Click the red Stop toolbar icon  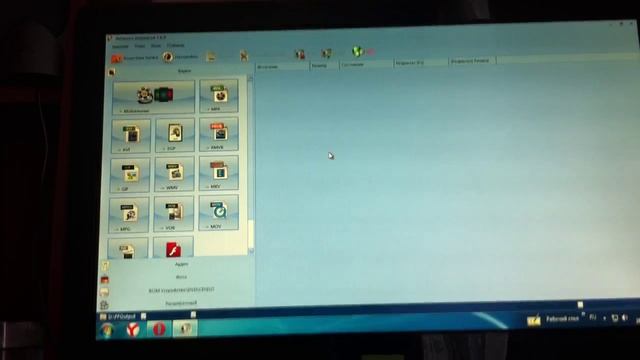300,54
